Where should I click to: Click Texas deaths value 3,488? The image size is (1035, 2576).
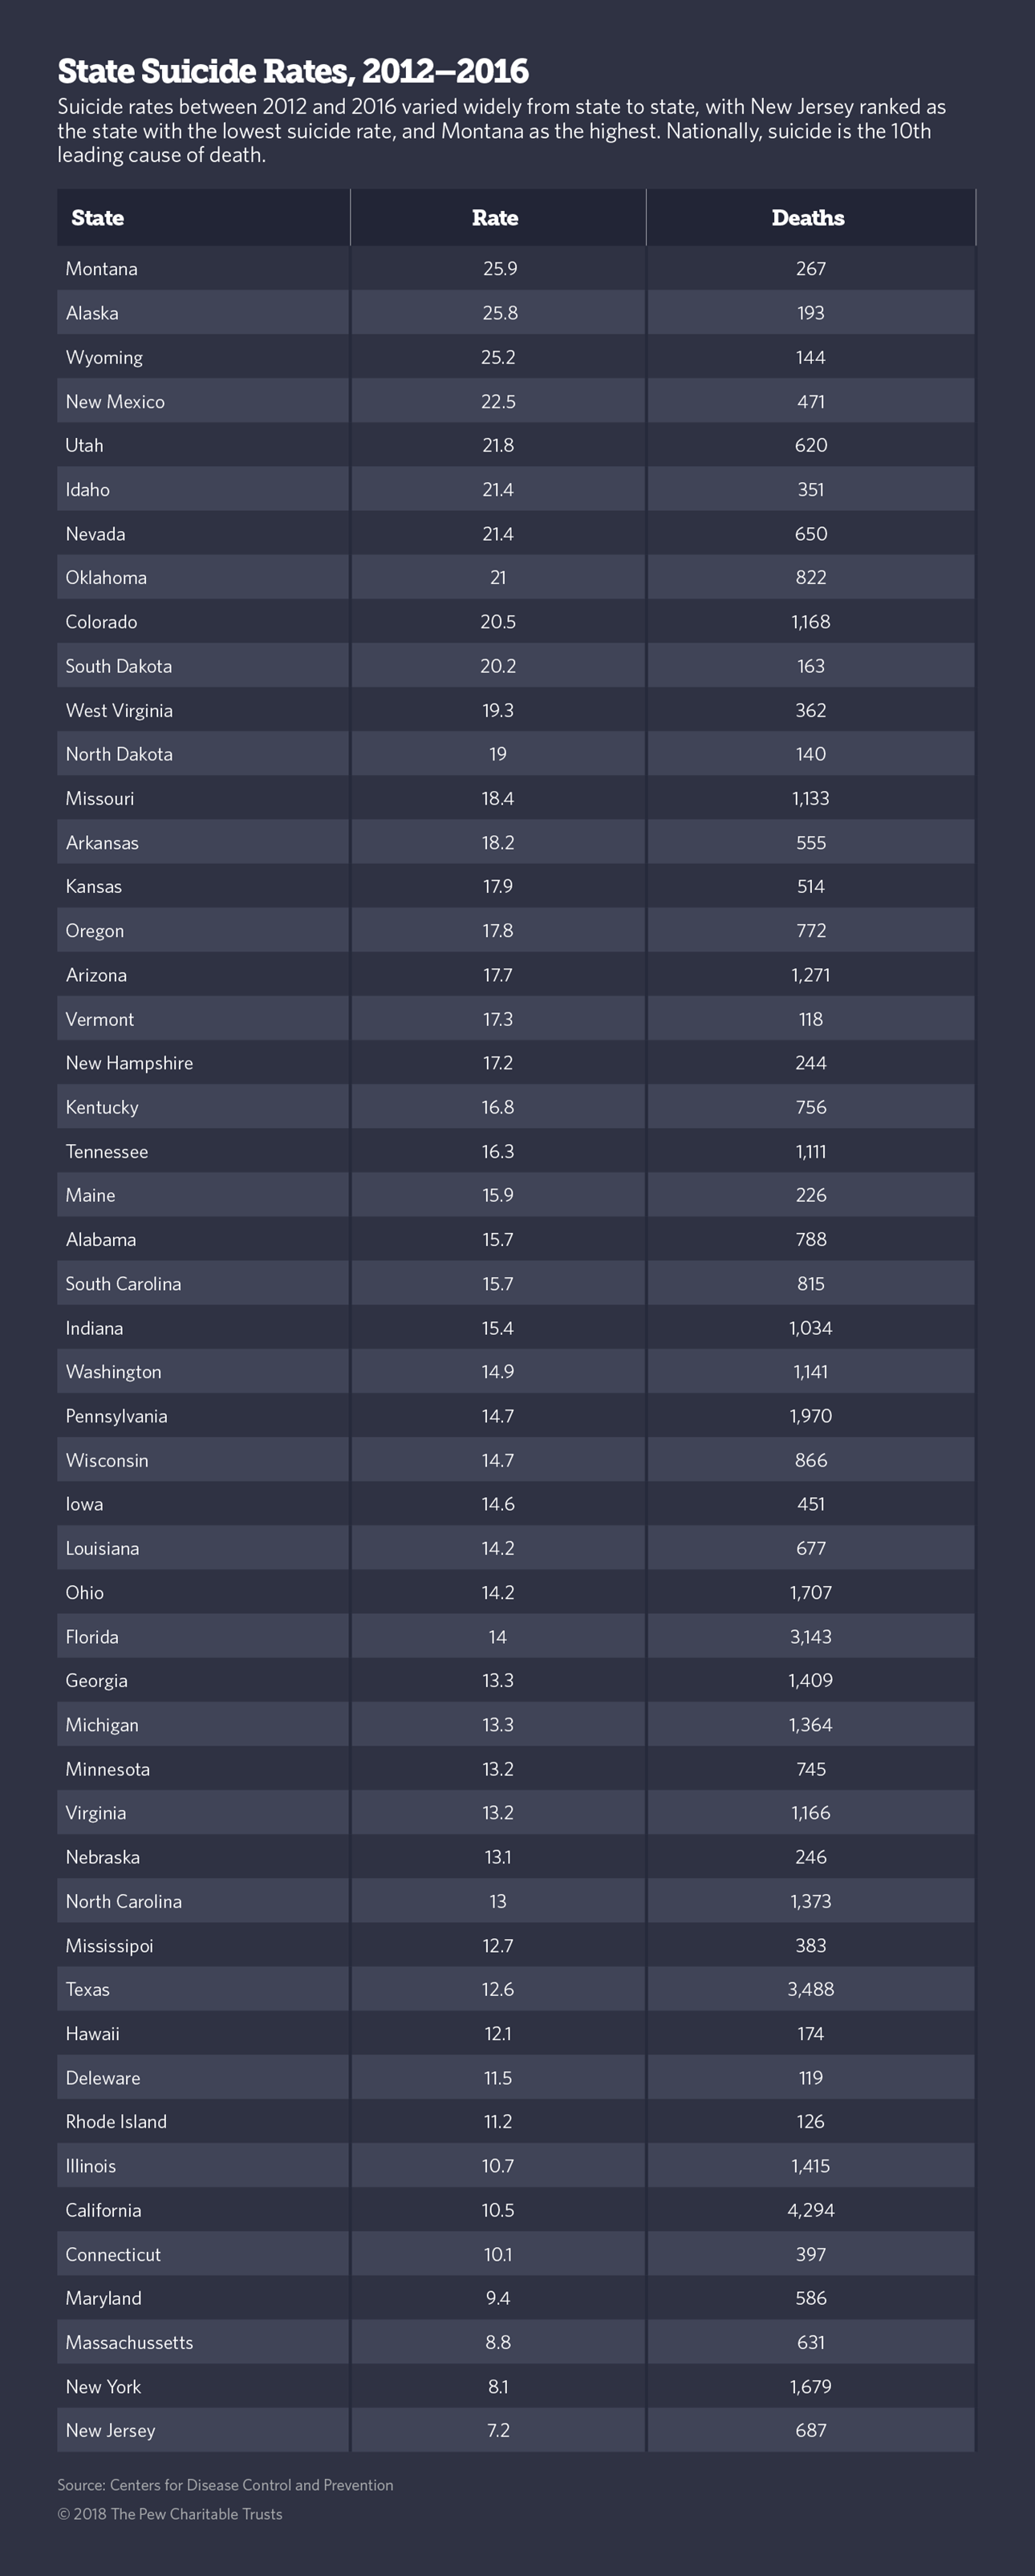[810, 1989]
